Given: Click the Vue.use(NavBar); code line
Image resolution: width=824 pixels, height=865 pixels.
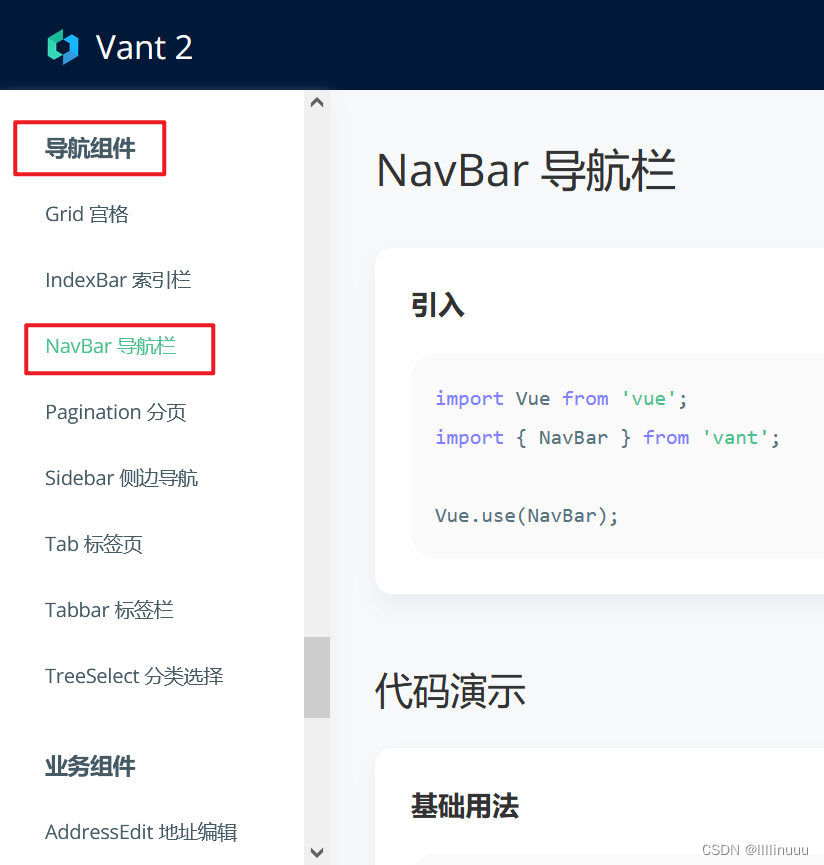Looking at the screenshot, I should [527, 516].
